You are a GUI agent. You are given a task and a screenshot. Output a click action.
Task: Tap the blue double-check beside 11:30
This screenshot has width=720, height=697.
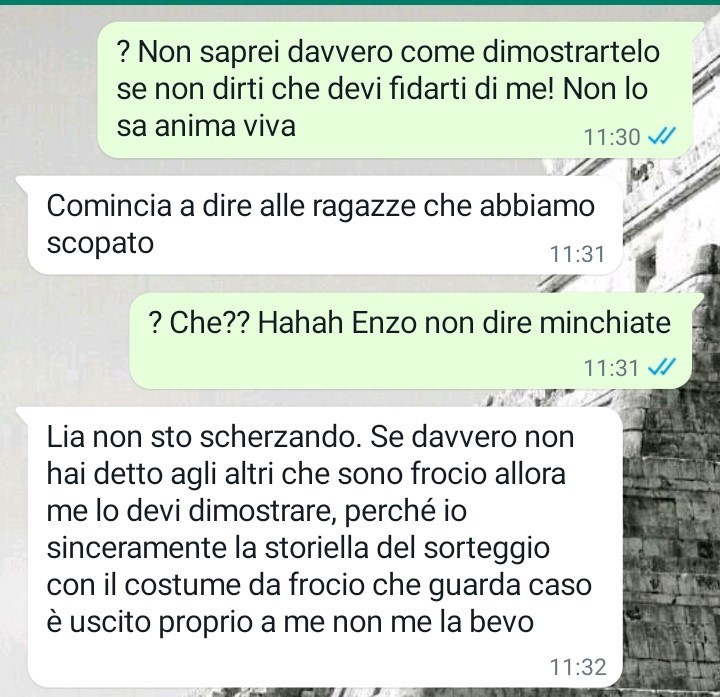pyautogui.click(x=661, y=136)
